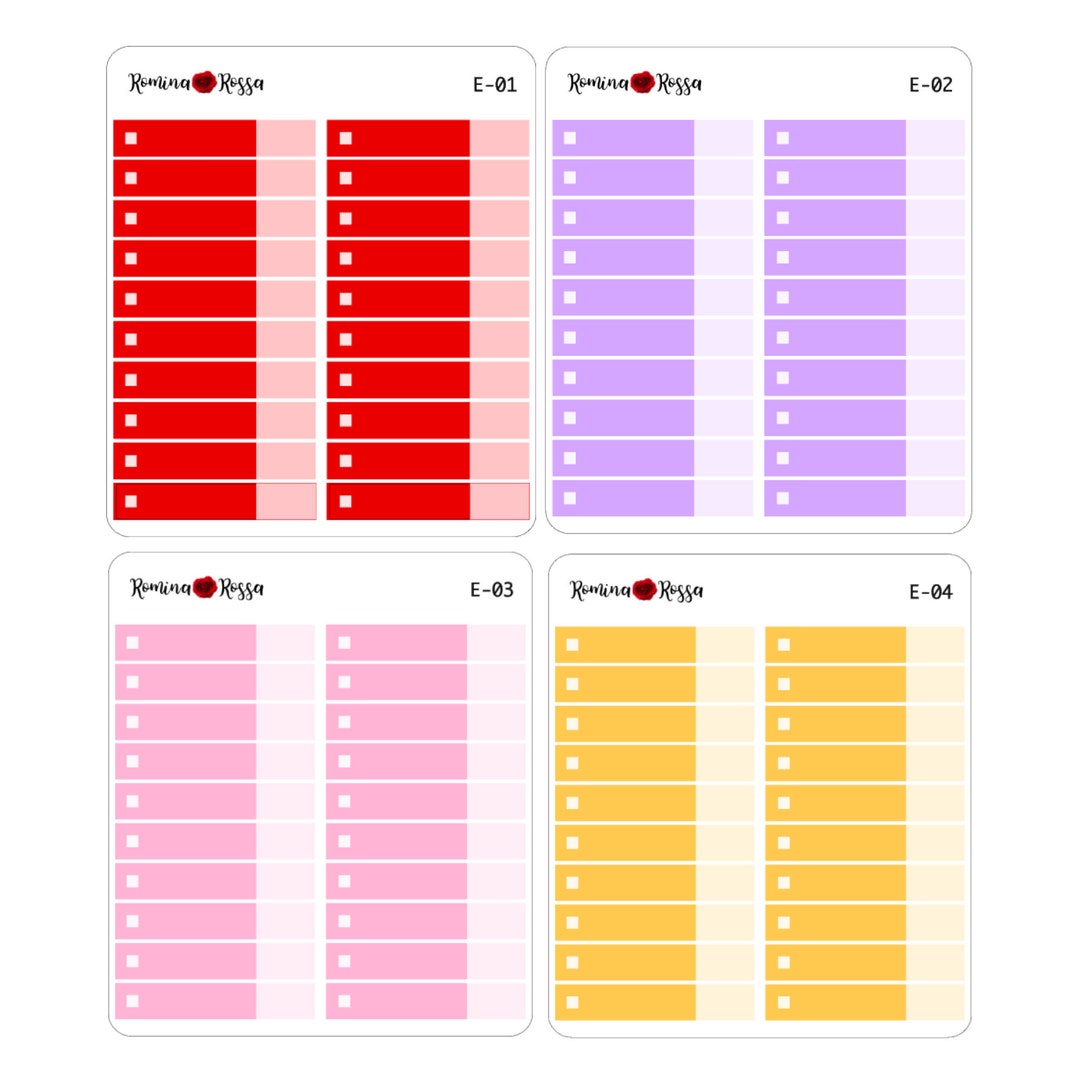Click the Romina Rossa text on yellow sheet
The width and height of the screenshot is (1080, 1080).
click(x=636, y=590)
